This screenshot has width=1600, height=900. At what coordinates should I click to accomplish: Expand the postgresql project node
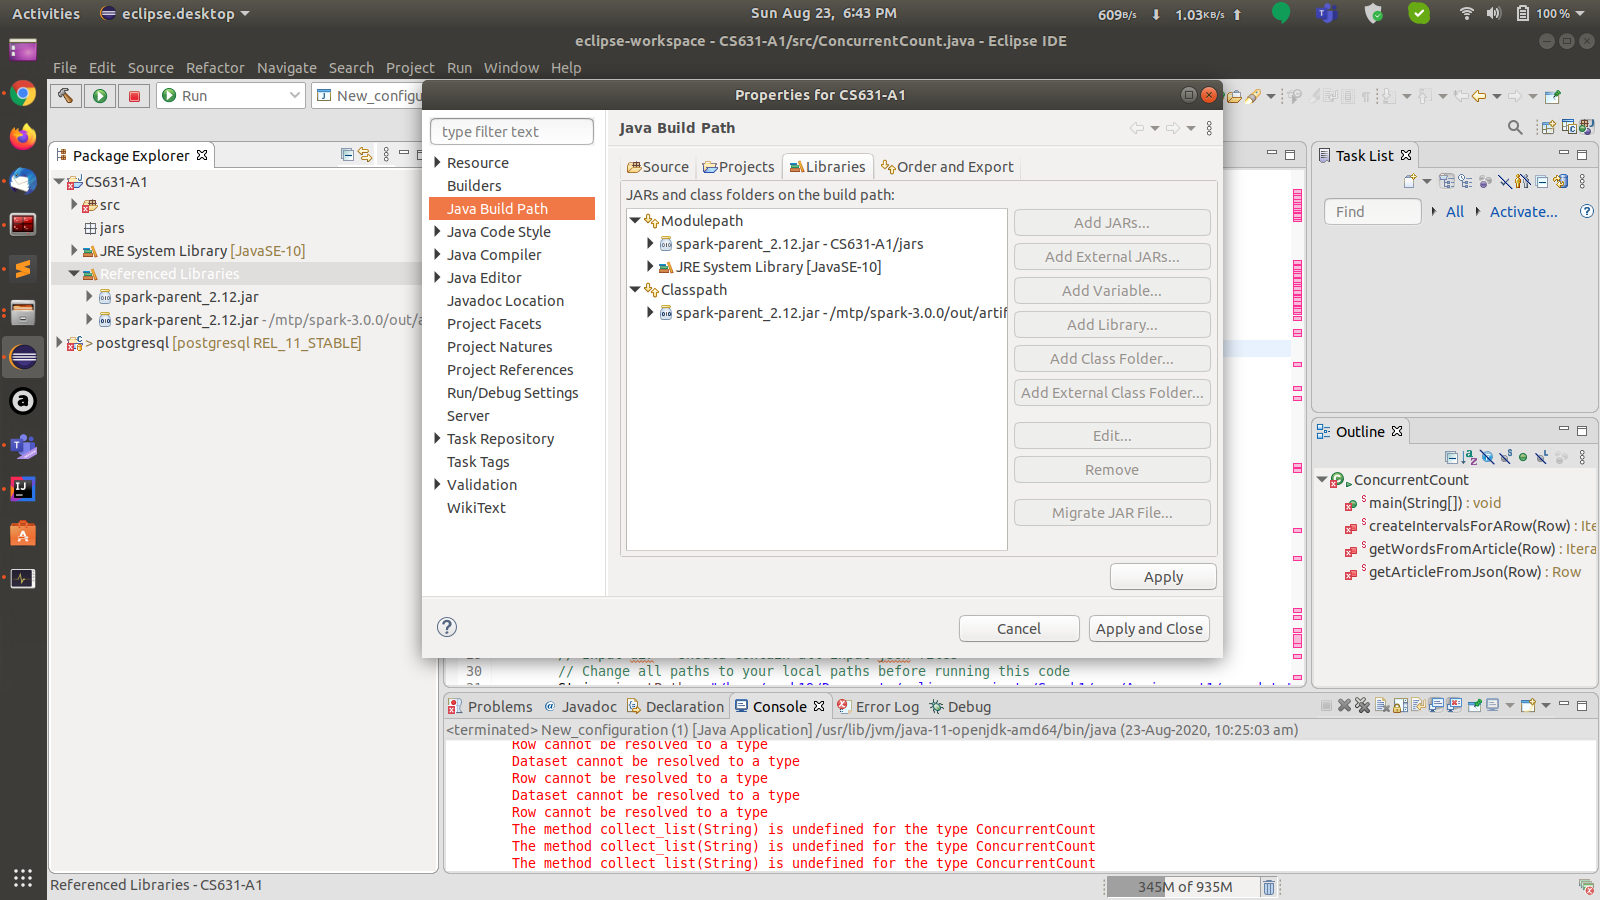click(59, 342)
